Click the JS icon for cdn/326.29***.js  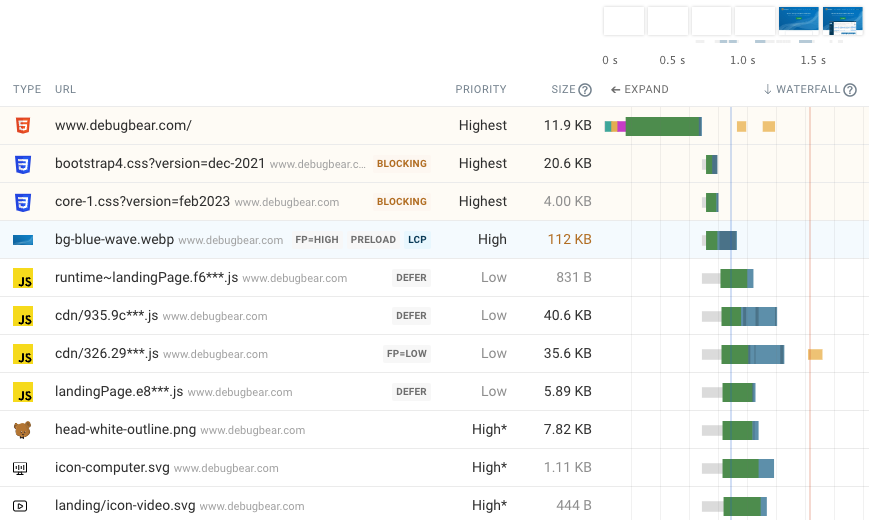[23, 354]
